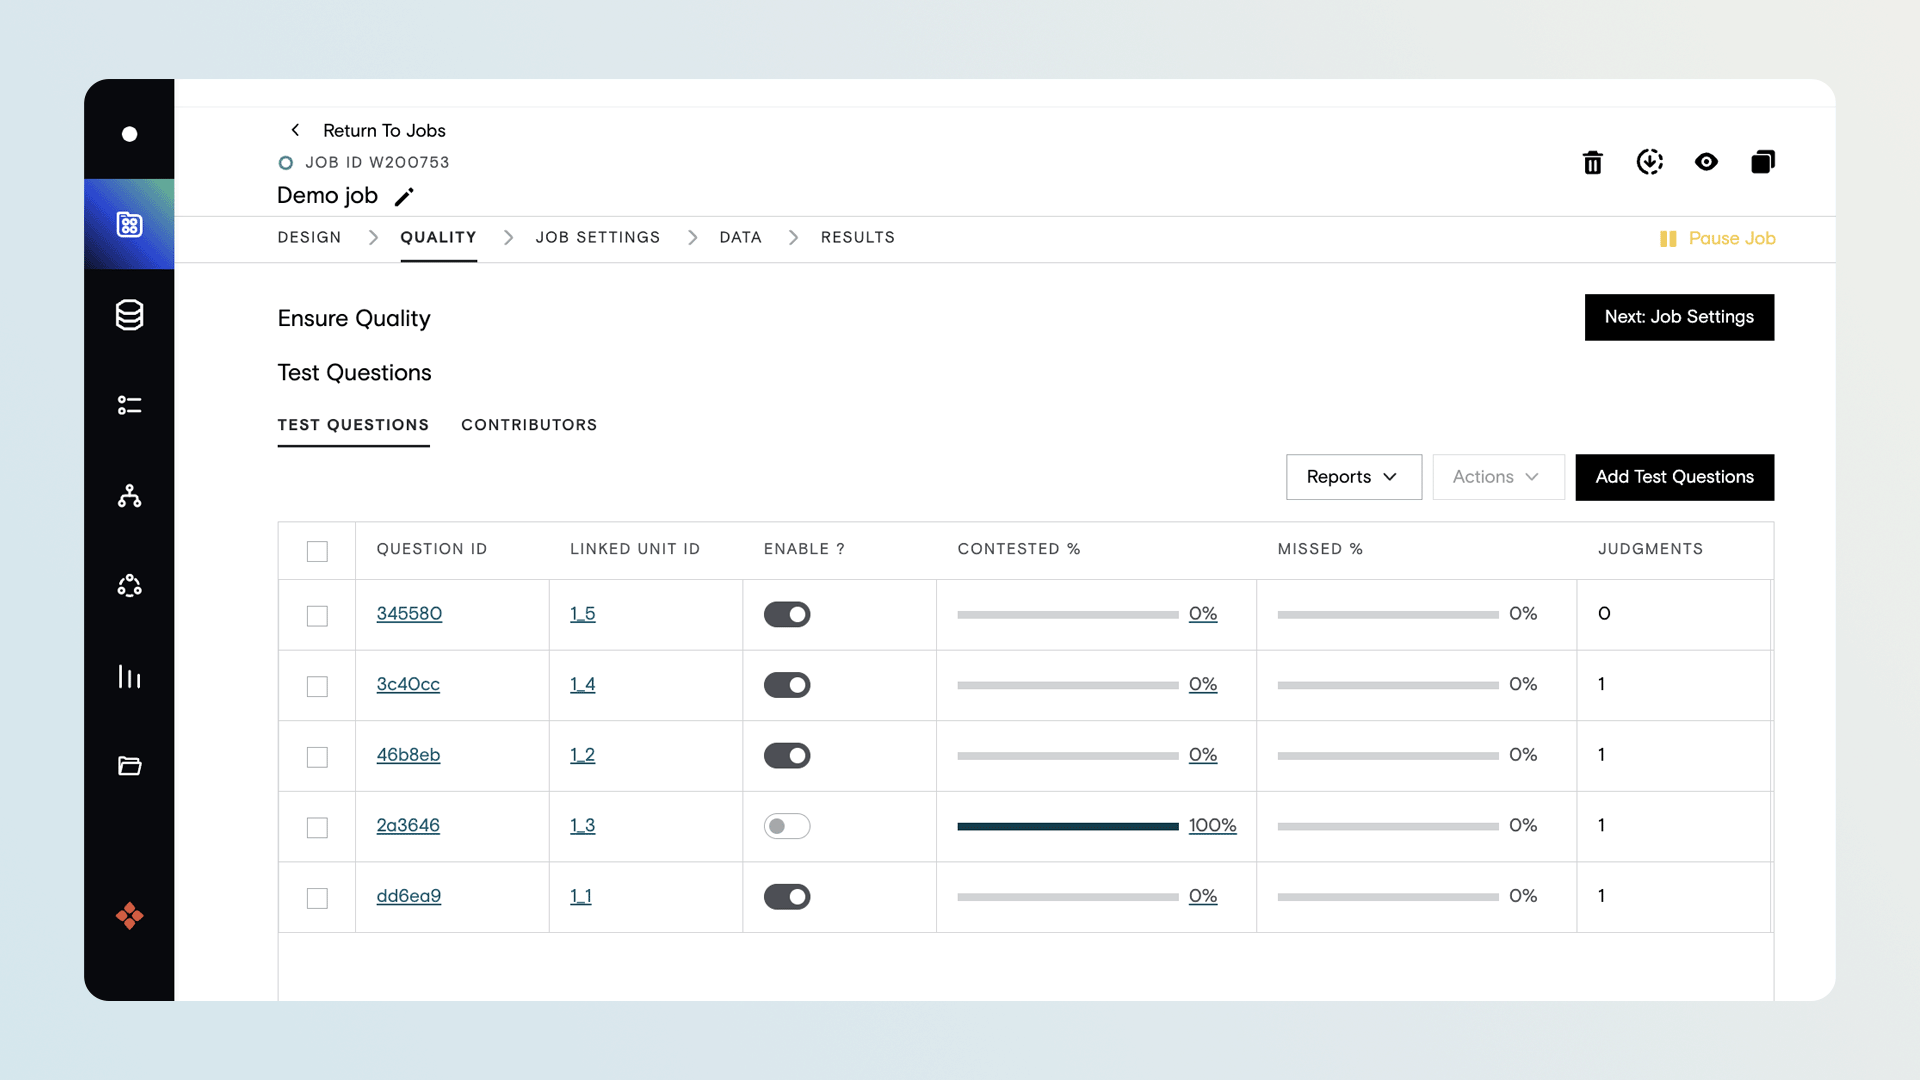
Task: Click the Add Test Questions button
Action: pyautogui.click(x=1674, y=477)
